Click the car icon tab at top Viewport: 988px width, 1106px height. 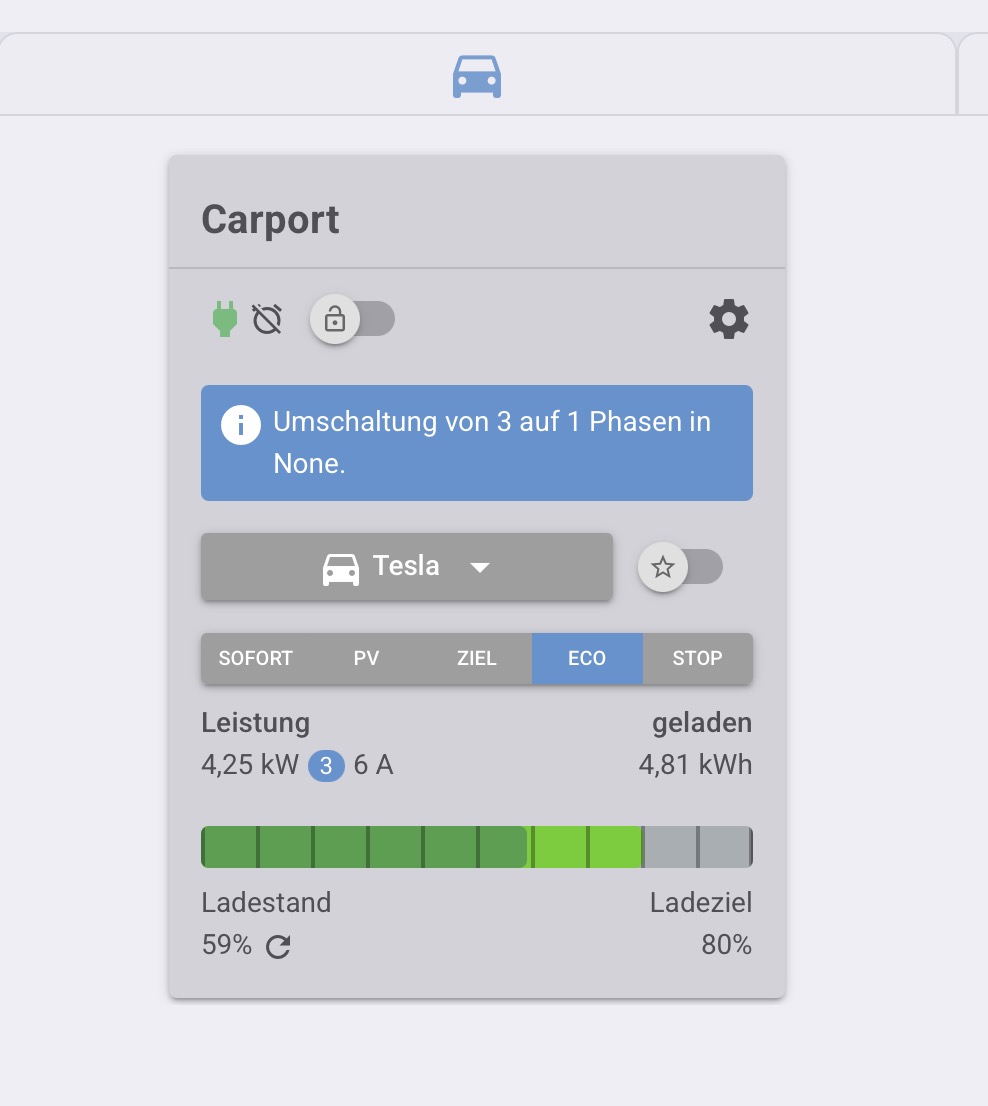tap(477, 76)
